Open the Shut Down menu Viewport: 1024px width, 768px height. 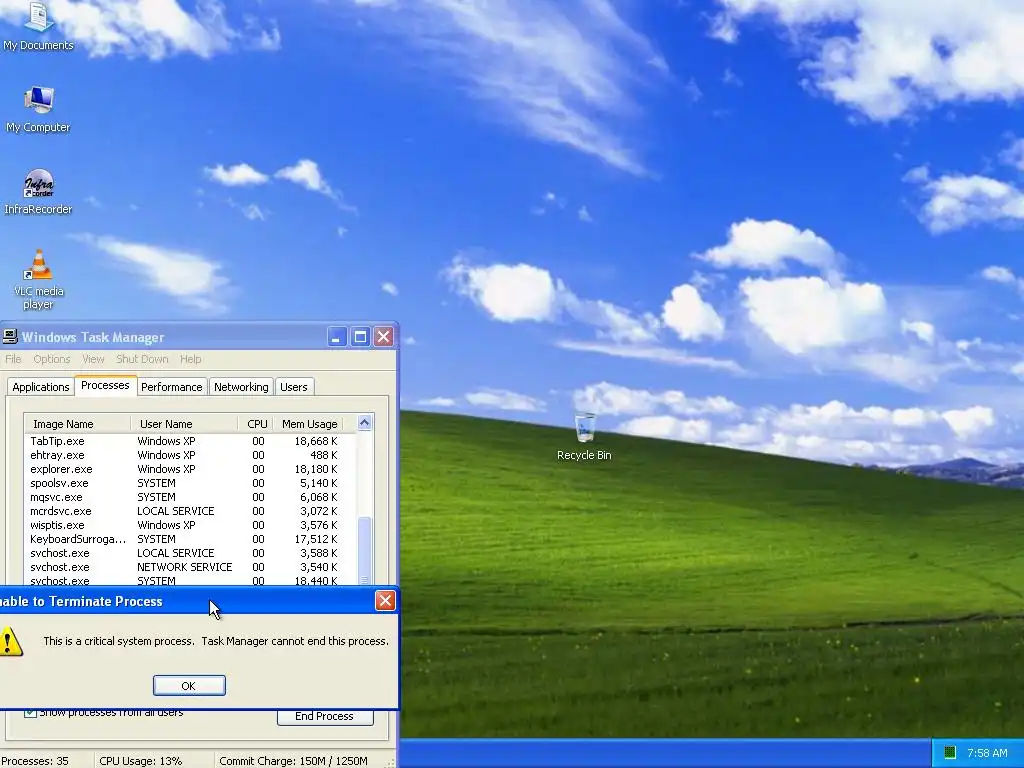click(142, 359)
